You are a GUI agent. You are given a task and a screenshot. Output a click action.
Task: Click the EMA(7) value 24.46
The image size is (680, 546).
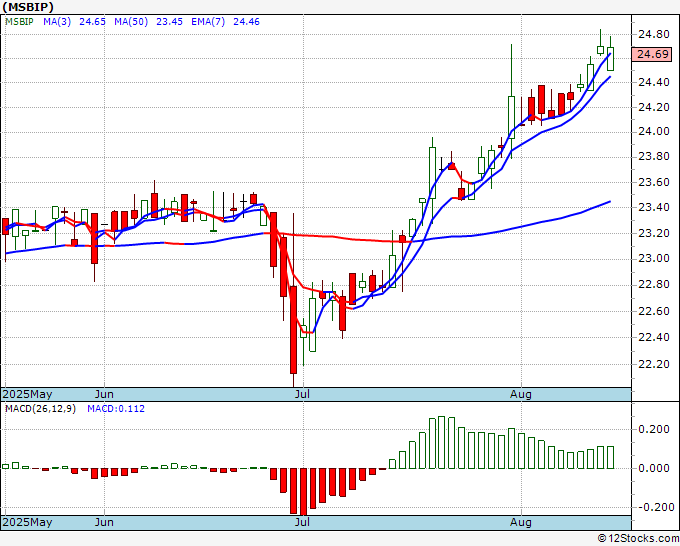(246, 22)
